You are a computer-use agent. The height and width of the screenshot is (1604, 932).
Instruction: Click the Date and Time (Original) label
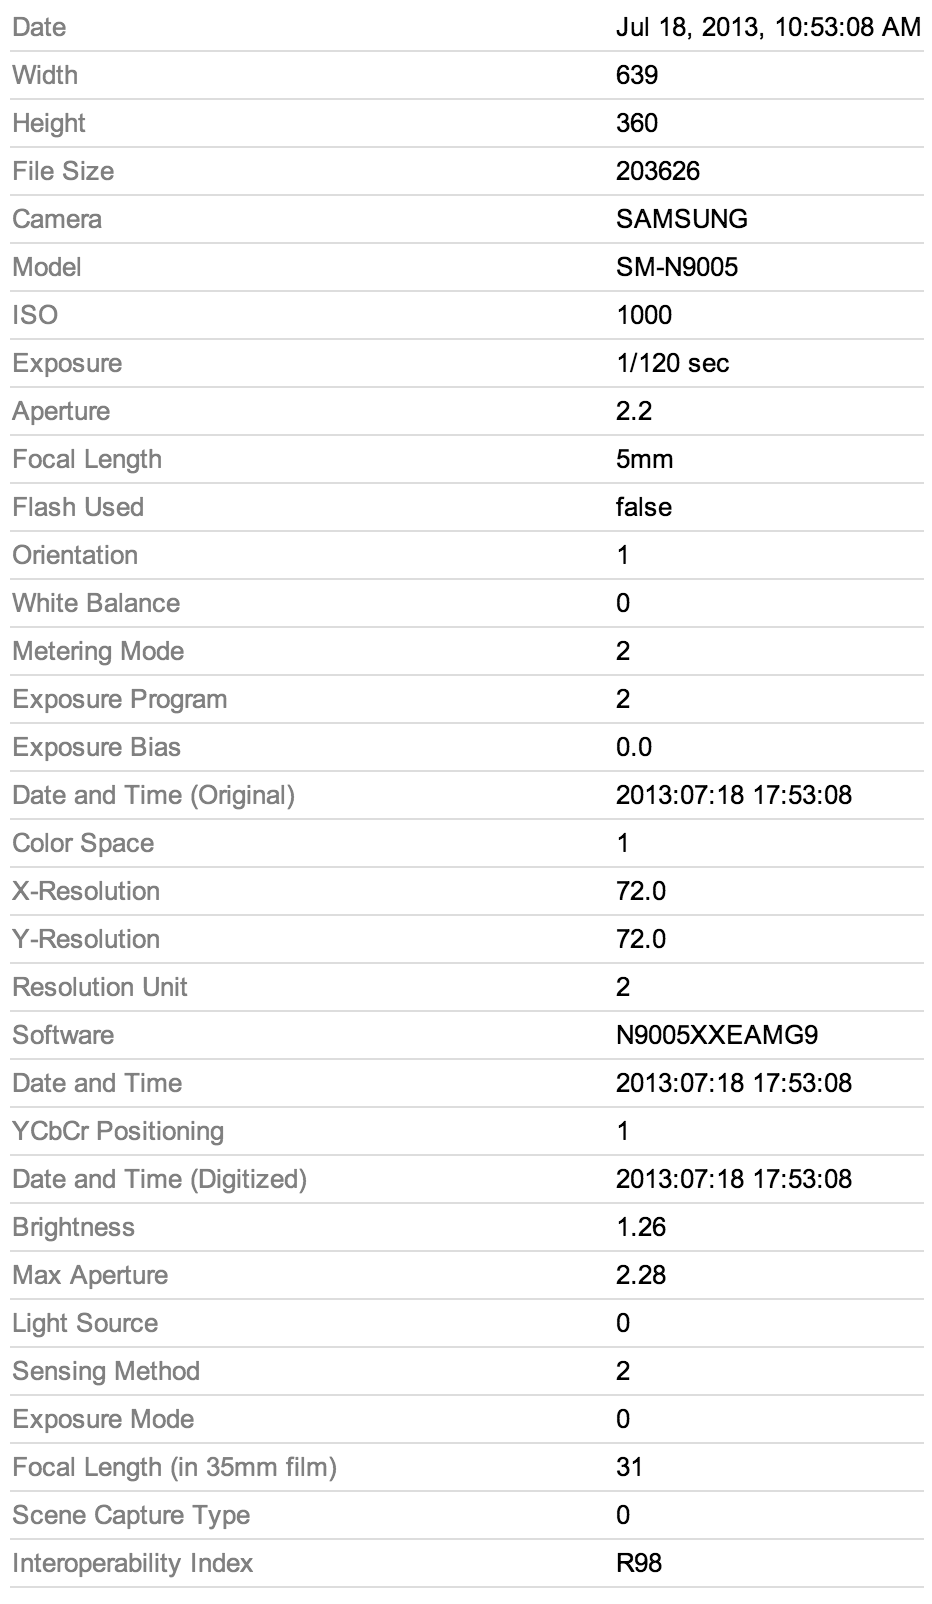pos(153,795)
